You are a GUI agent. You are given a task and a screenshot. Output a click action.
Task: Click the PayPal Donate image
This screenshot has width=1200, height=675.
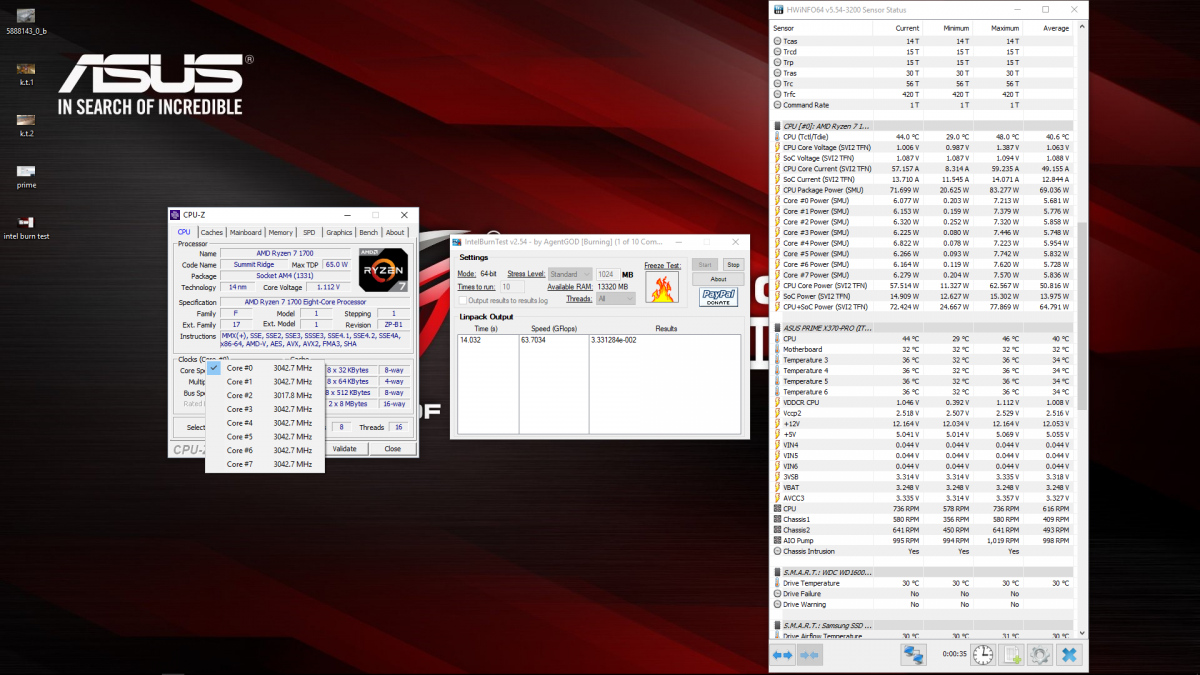coord(718,297)
